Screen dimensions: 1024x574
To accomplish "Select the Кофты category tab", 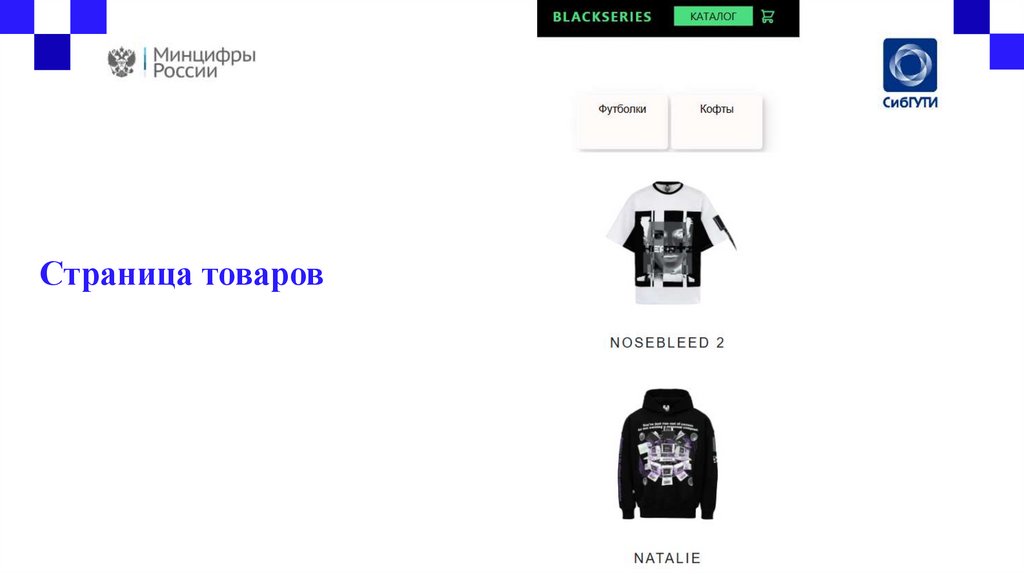I will pyautogui.click(x=716, y=121).
